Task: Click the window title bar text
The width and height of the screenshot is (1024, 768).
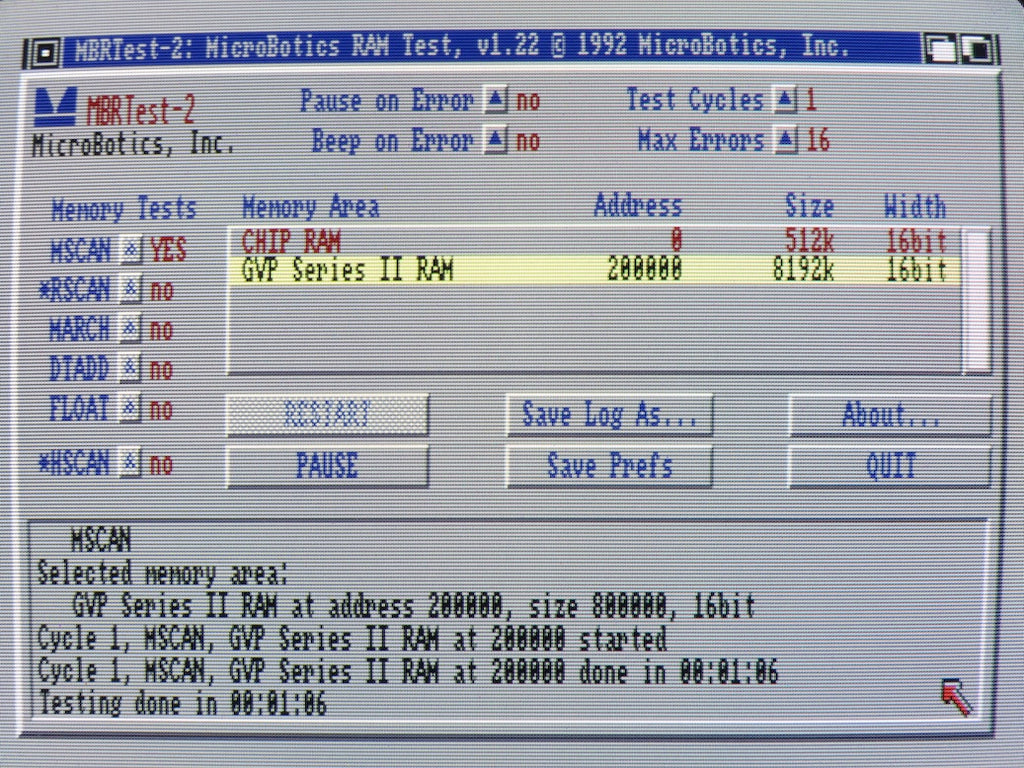Action: pyautogui.click(x=462, y=47)
